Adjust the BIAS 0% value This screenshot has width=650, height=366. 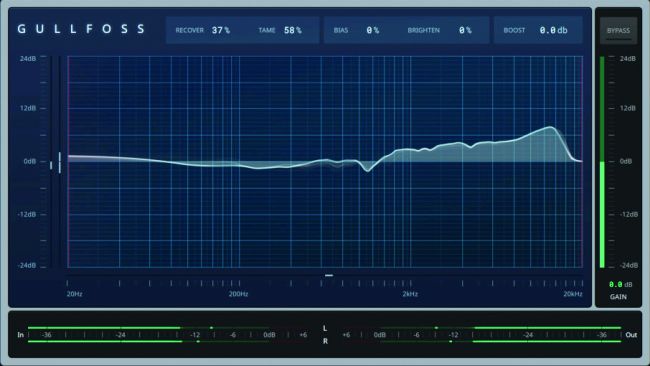(x=372, y=30)
